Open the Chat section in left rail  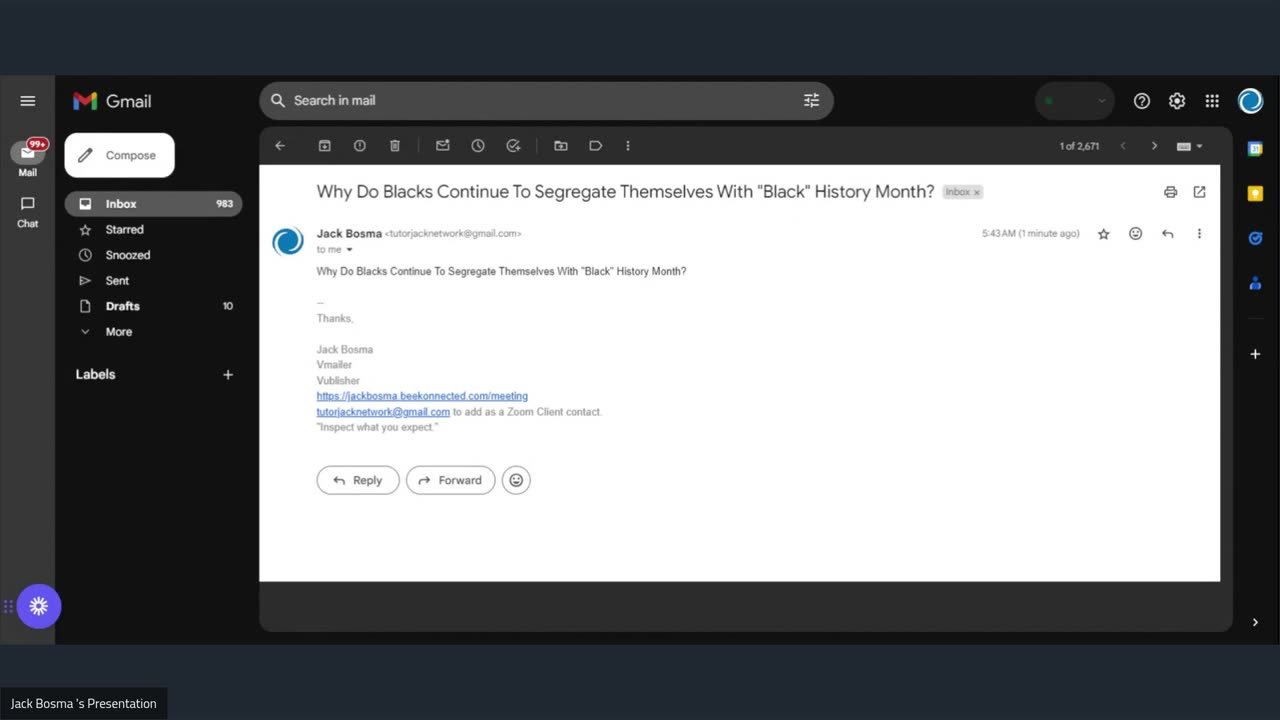click(28, 211)
